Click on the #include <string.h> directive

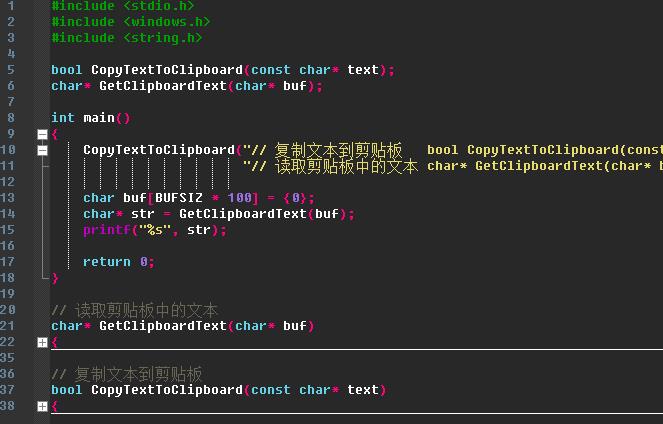126,38
